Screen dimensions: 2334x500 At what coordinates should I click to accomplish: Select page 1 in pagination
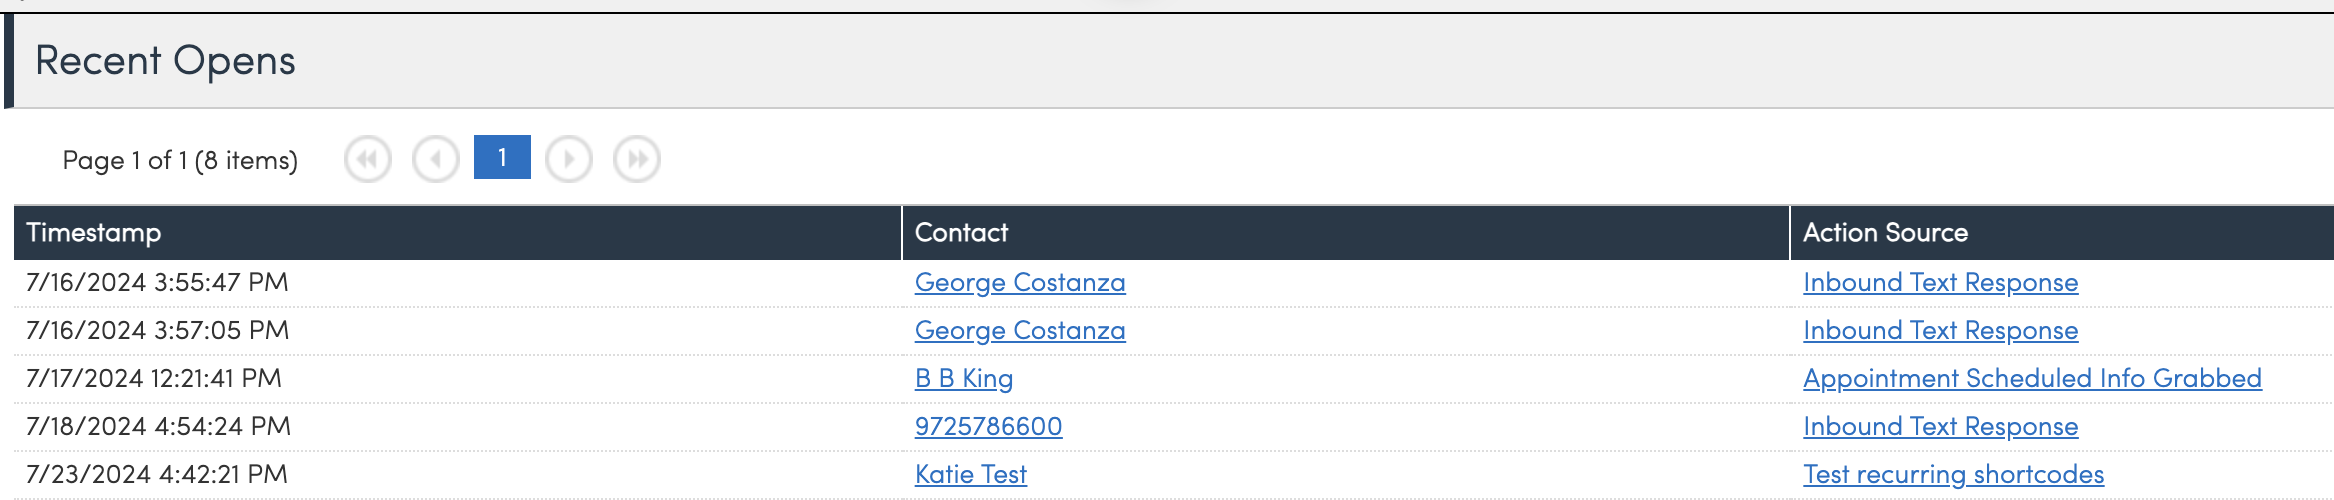tap(502, 158)
